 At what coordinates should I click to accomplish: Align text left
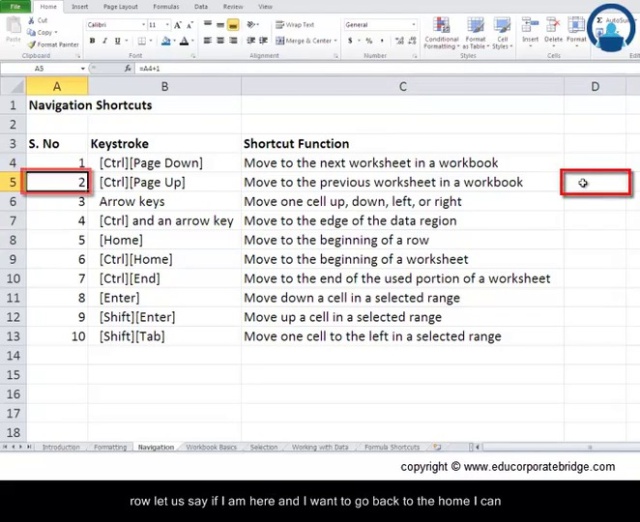pyautogui.click(x=208, y=40)
